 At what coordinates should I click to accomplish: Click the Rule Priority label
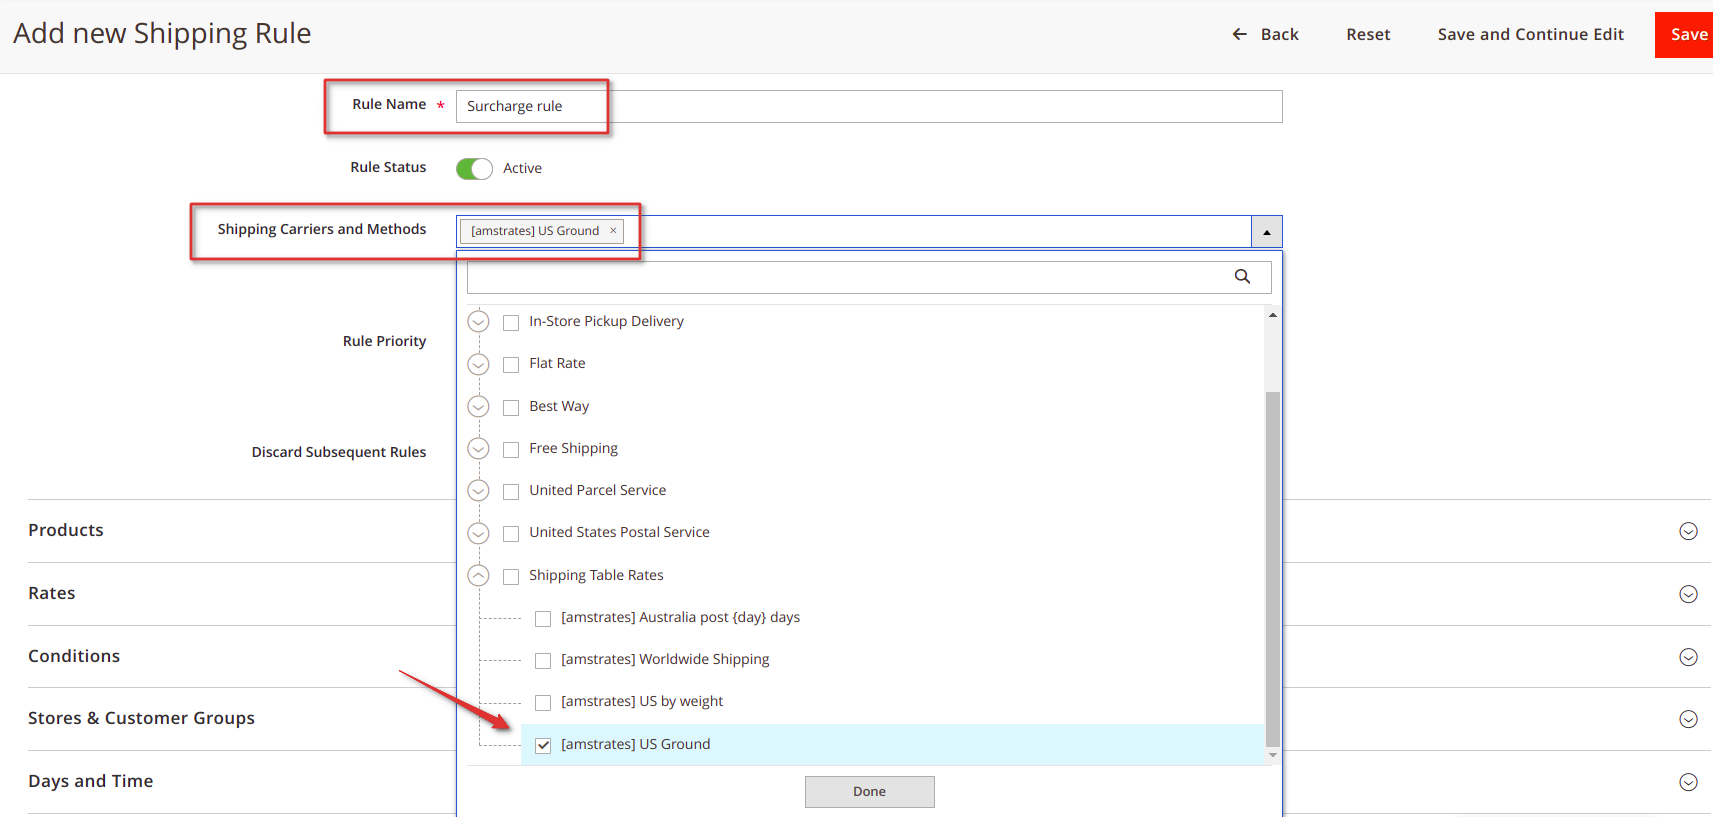384,341
